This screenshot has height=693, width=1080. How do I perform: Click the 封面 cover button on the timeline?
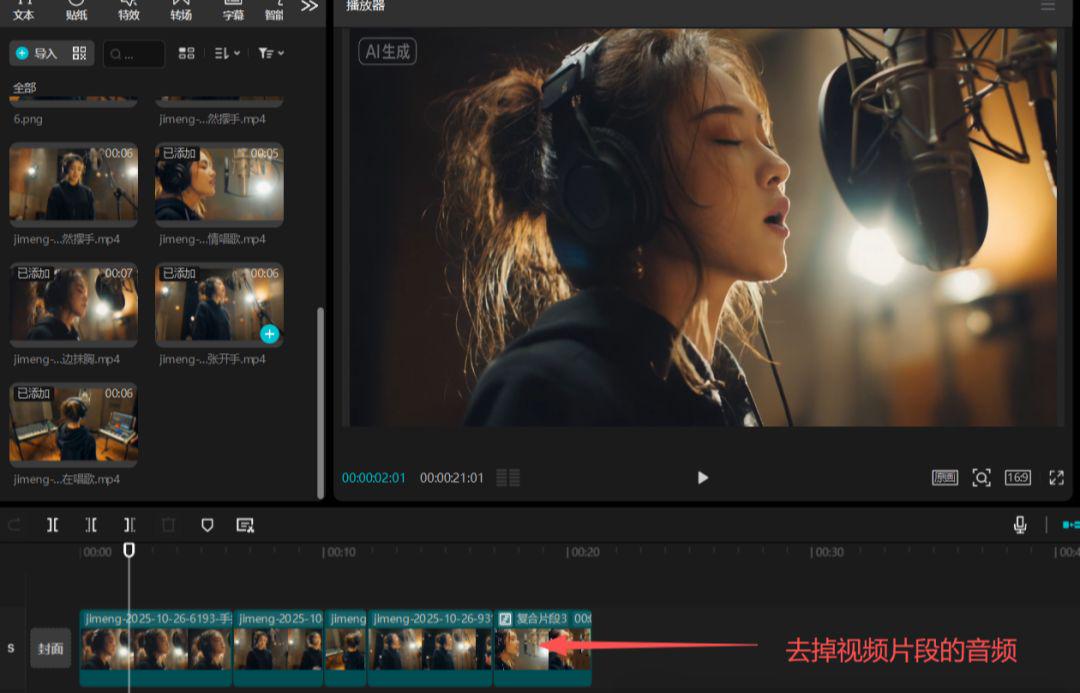(50, 647)
